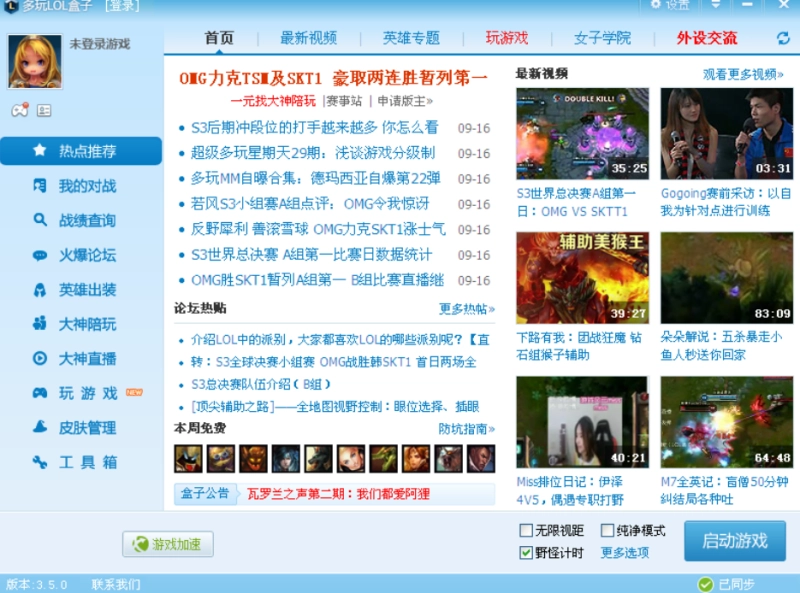Screen dimensions: 800x593
Task: Click the refresh icon beside 外设交流
Action: point(783,38)
